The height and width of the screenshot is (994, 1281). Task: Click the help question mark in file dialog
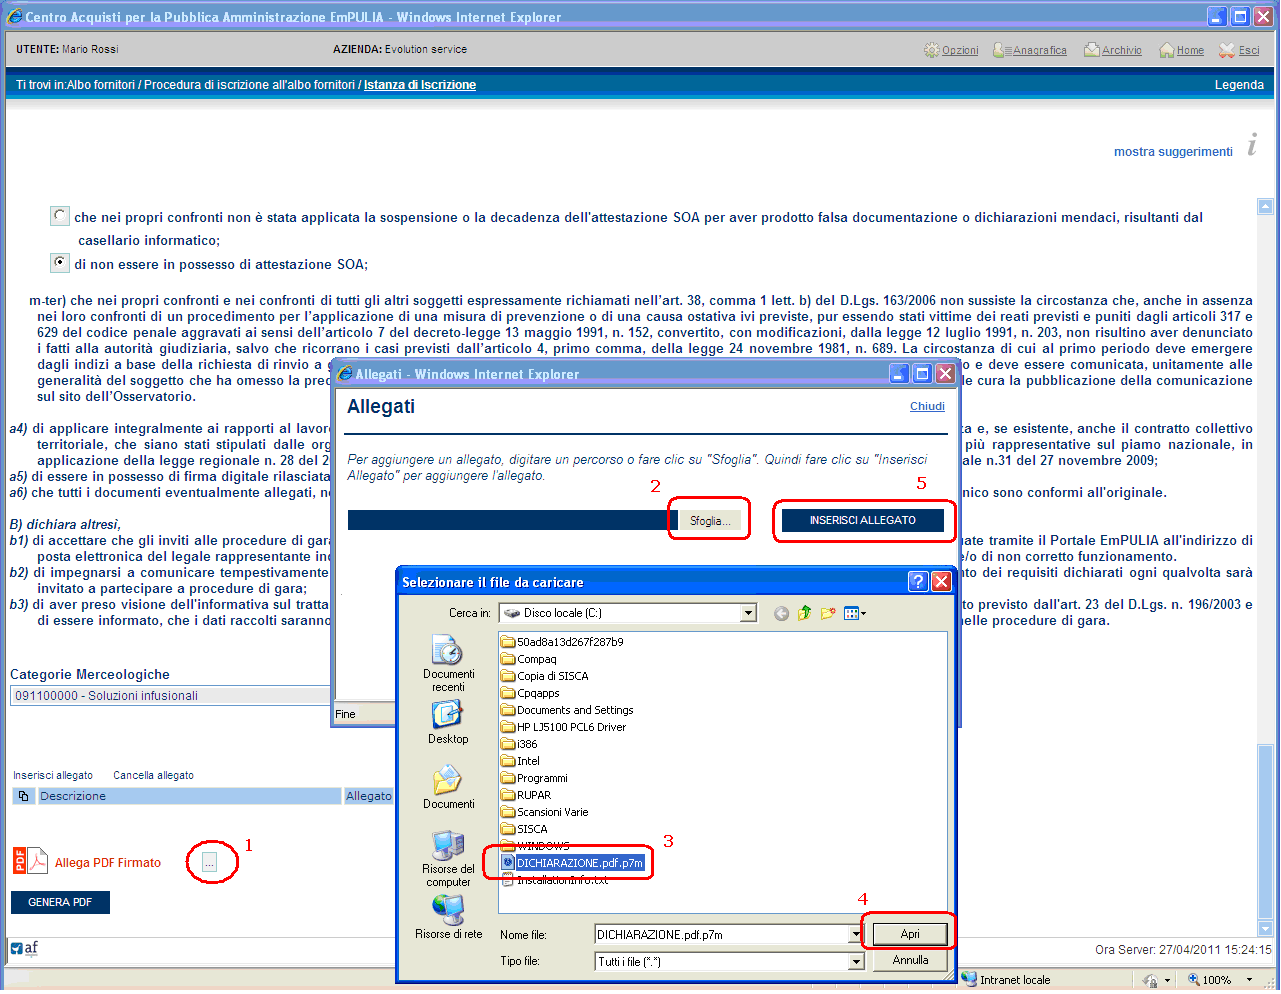click(x=918, y=582)
